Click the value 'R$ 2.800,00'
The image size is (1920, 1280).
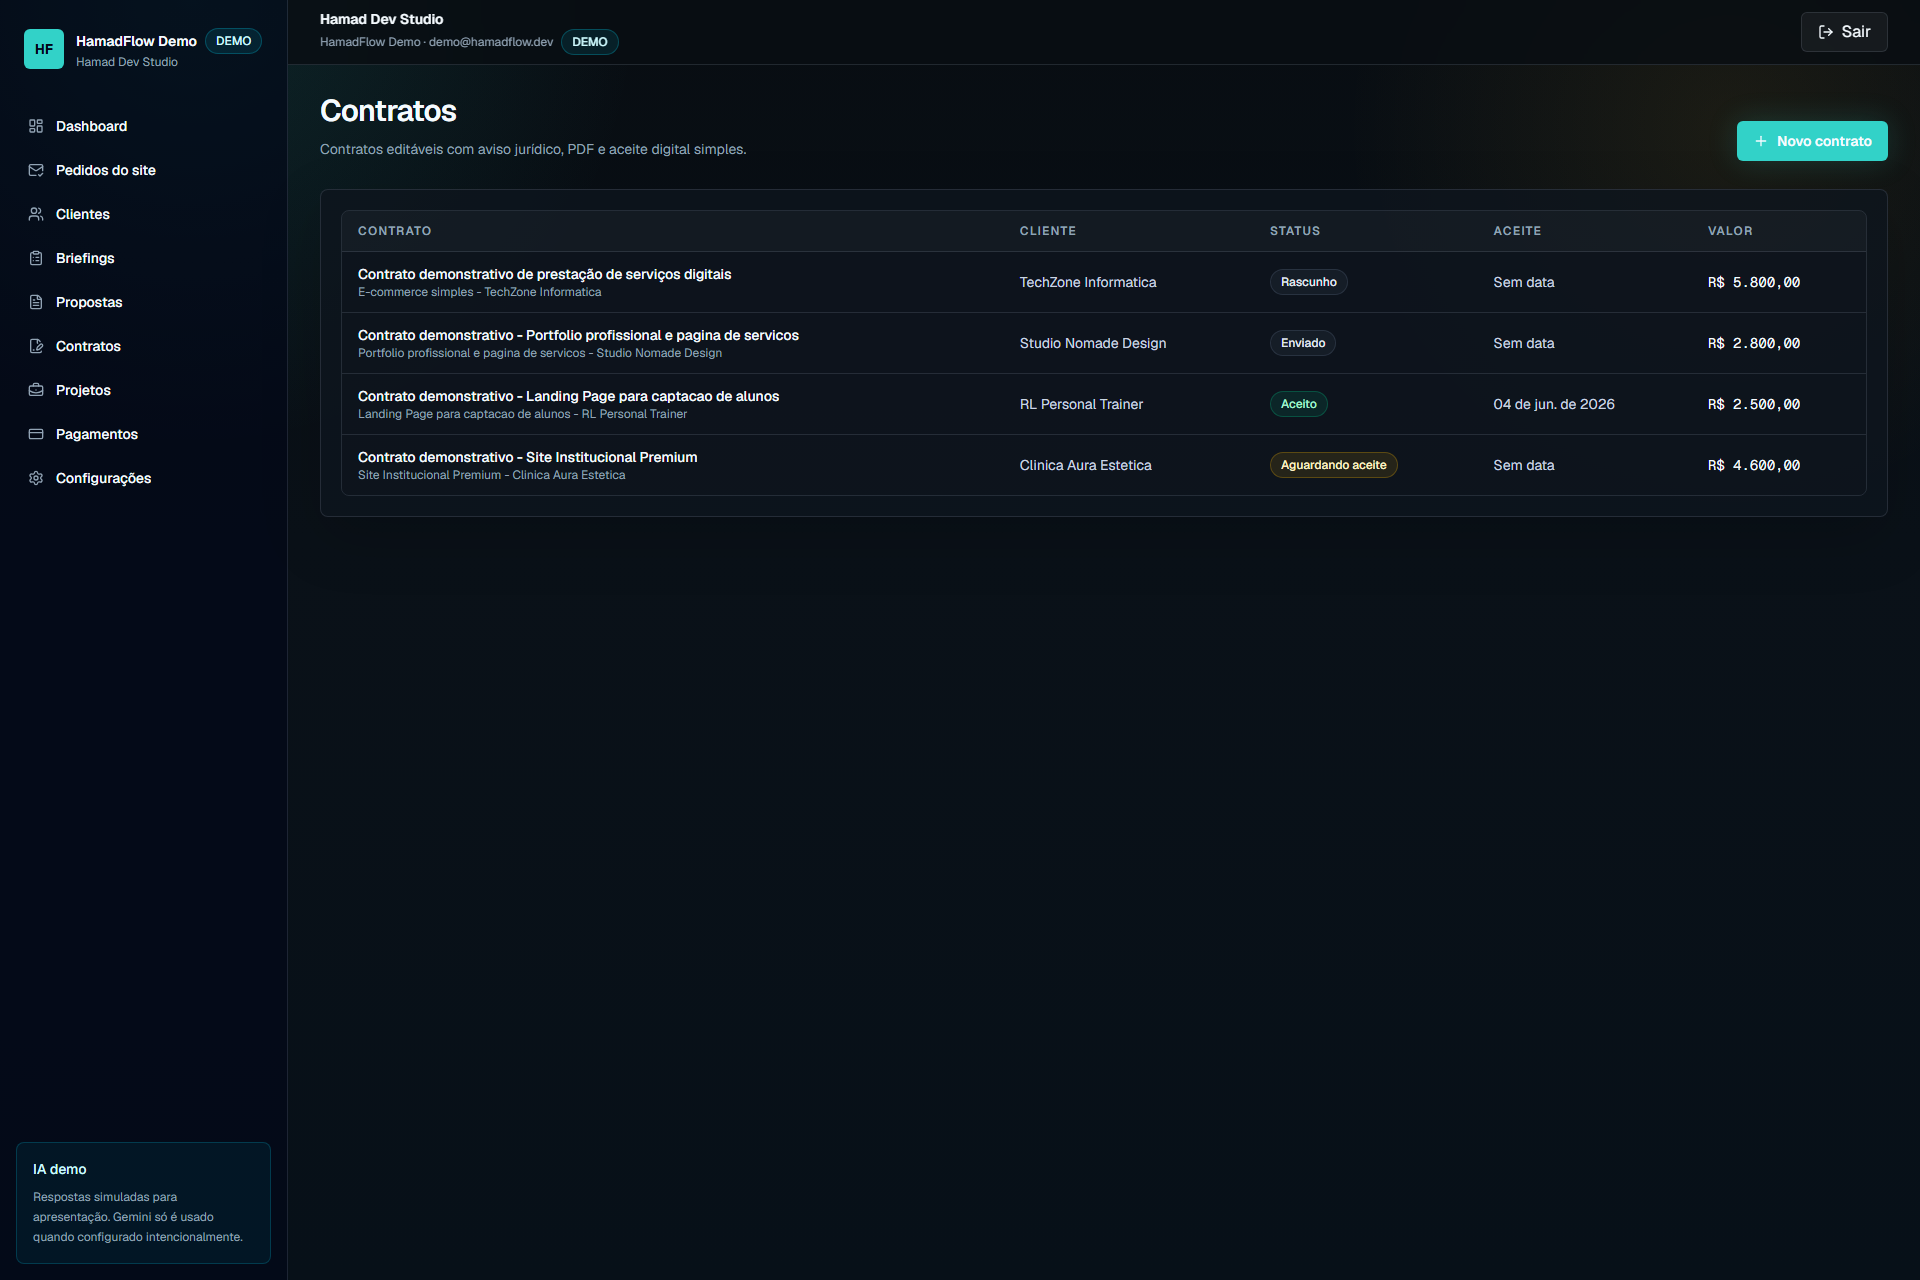pyautogui.click(x=1753, y=343)
